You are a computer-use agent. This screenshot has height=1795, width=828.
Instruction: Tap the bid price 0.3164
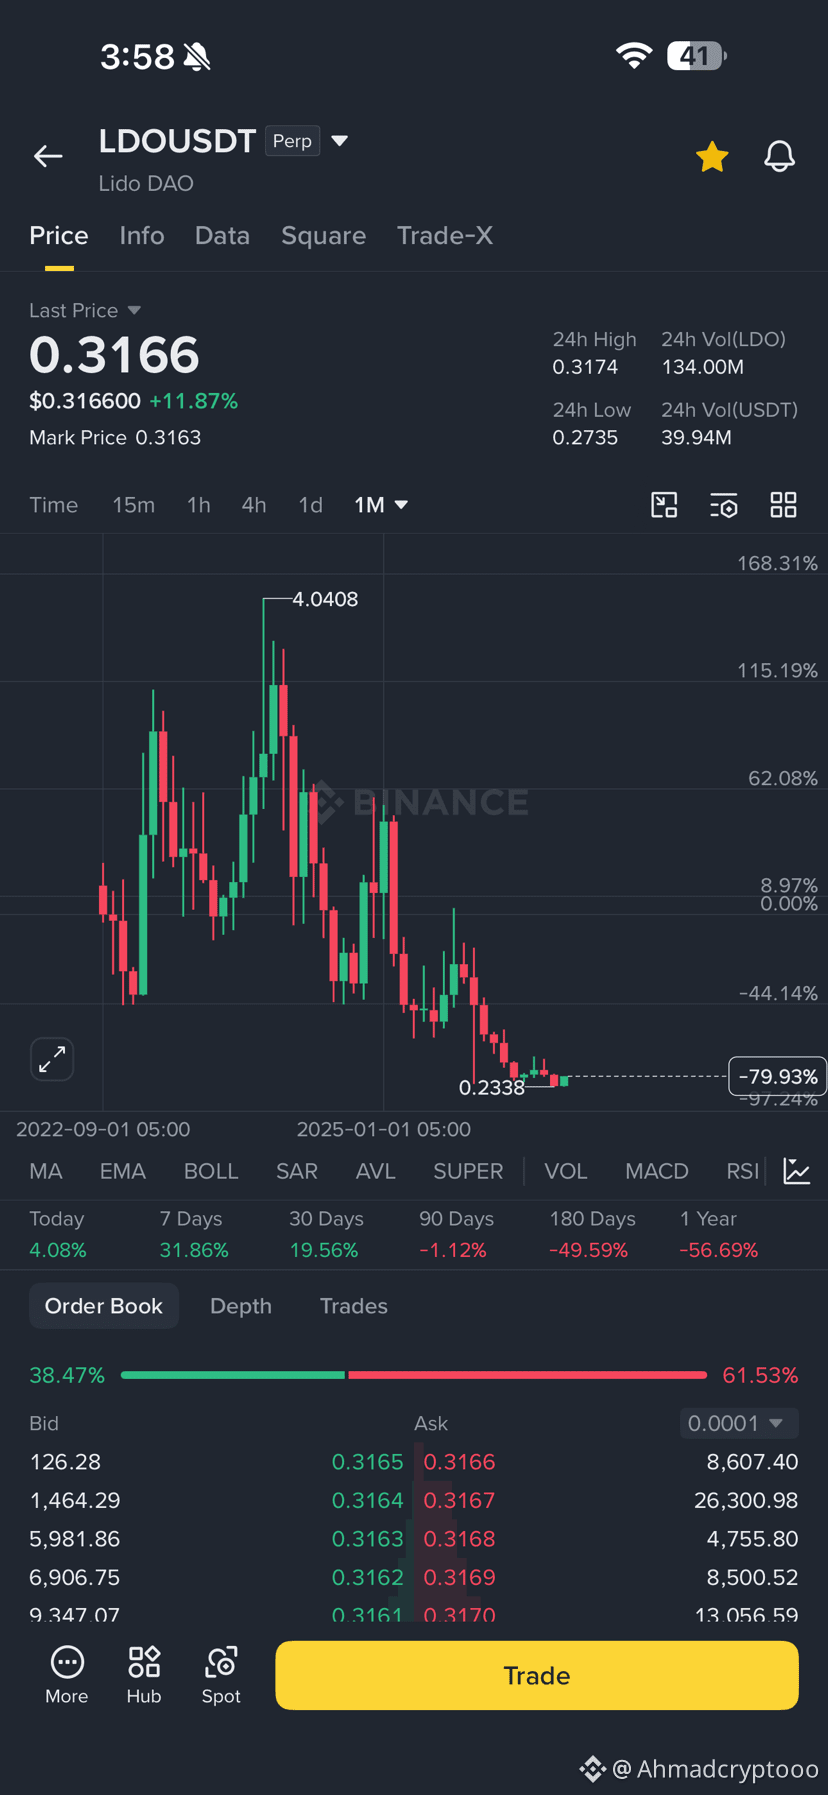pos(367,1500)
